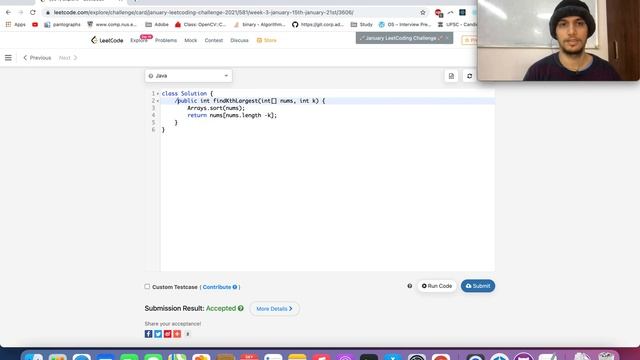Open the pantographs bookmark
The image size is (640, 360).
(62, 24)
